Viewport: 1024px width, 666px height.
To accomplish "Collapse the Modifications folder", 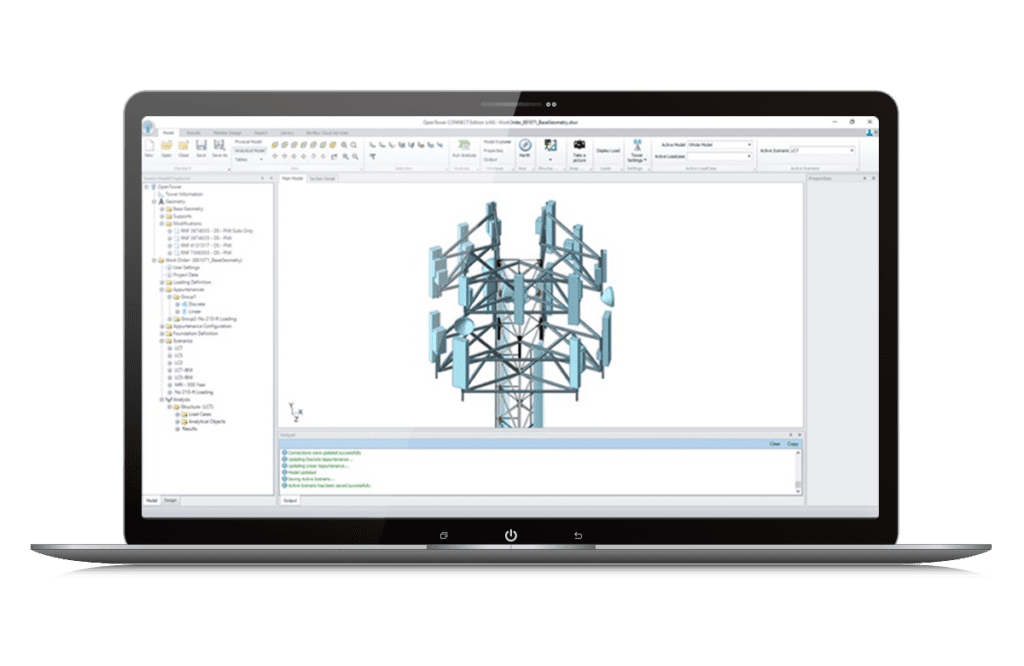I will 162,223.
